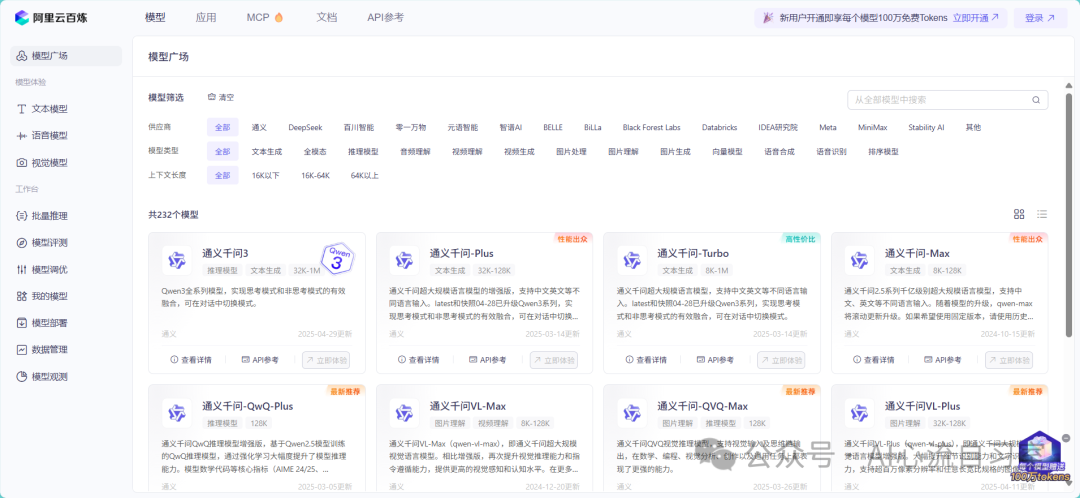Click the 通义千问-Turbo model logo
The width and height of the screenshot is (1080, 498).
click(x=632, y=260)
